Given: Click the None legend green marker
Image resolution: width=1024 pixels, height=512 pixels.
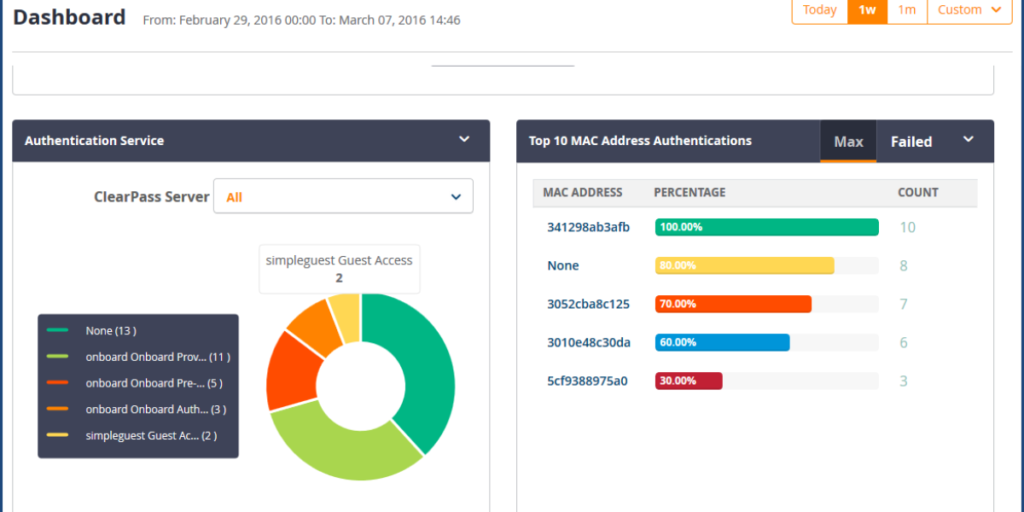Looking at the screenshot, I should point(57,330).
